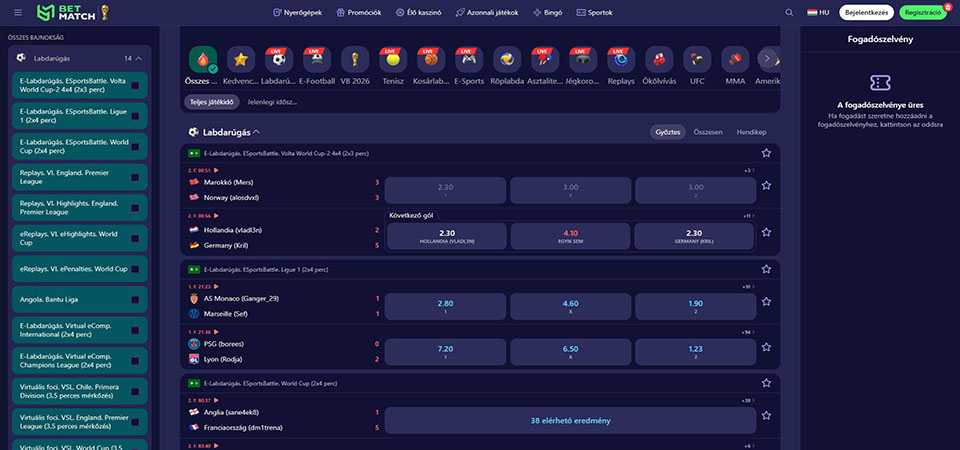Tick checkbox for ESportsBattle World Cup (2x4 perc)

tap(135, 147)
